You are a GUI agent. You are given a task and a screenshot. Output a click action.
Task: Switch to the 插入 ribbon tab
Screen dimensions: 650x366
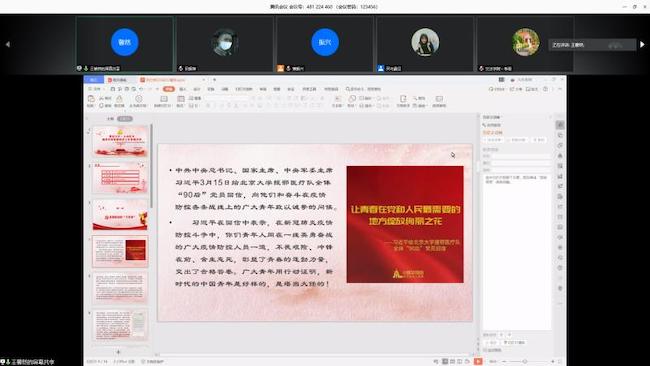(183, 89)
